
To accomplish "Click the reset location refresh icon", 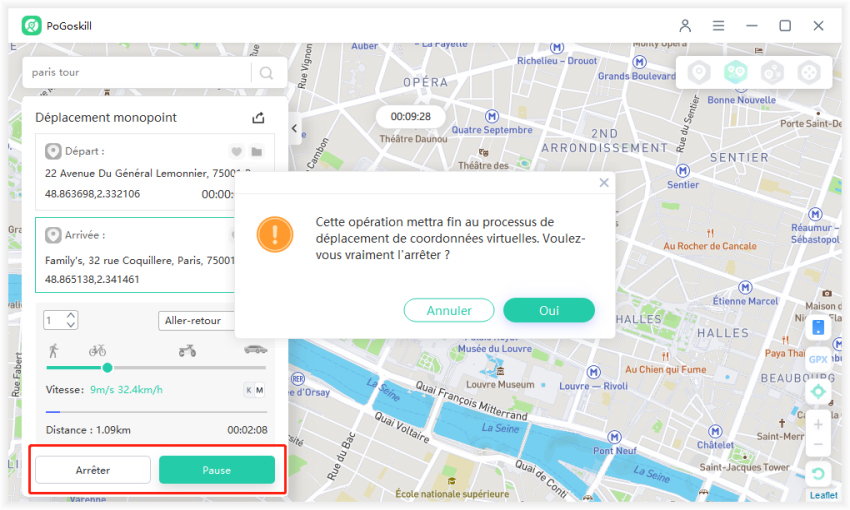I will [x=818, y=474].
